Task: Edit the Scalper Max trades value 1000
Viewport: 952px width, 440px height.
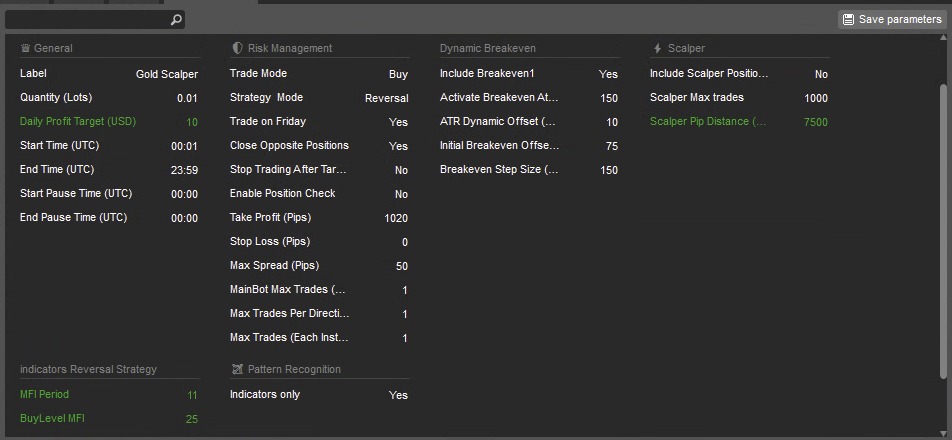Action: (x=816, y=98)
